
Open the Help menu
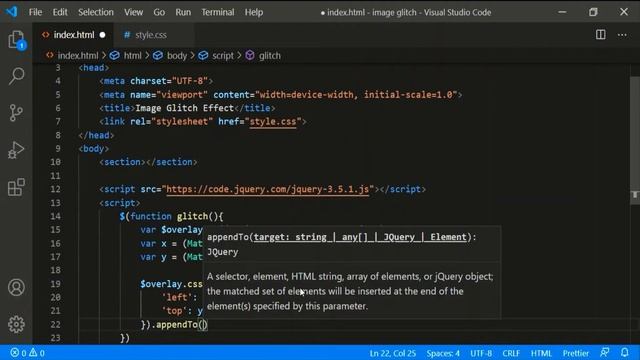(254, 12)
